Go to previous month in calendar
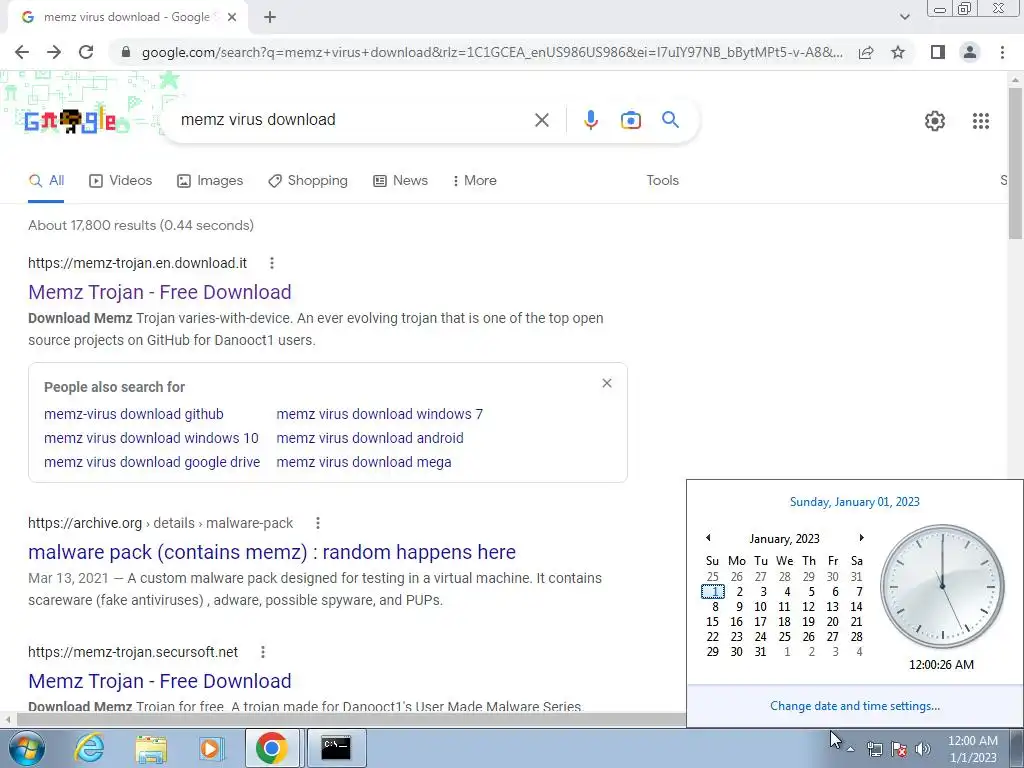The image size is (1024, 768). 708,538
